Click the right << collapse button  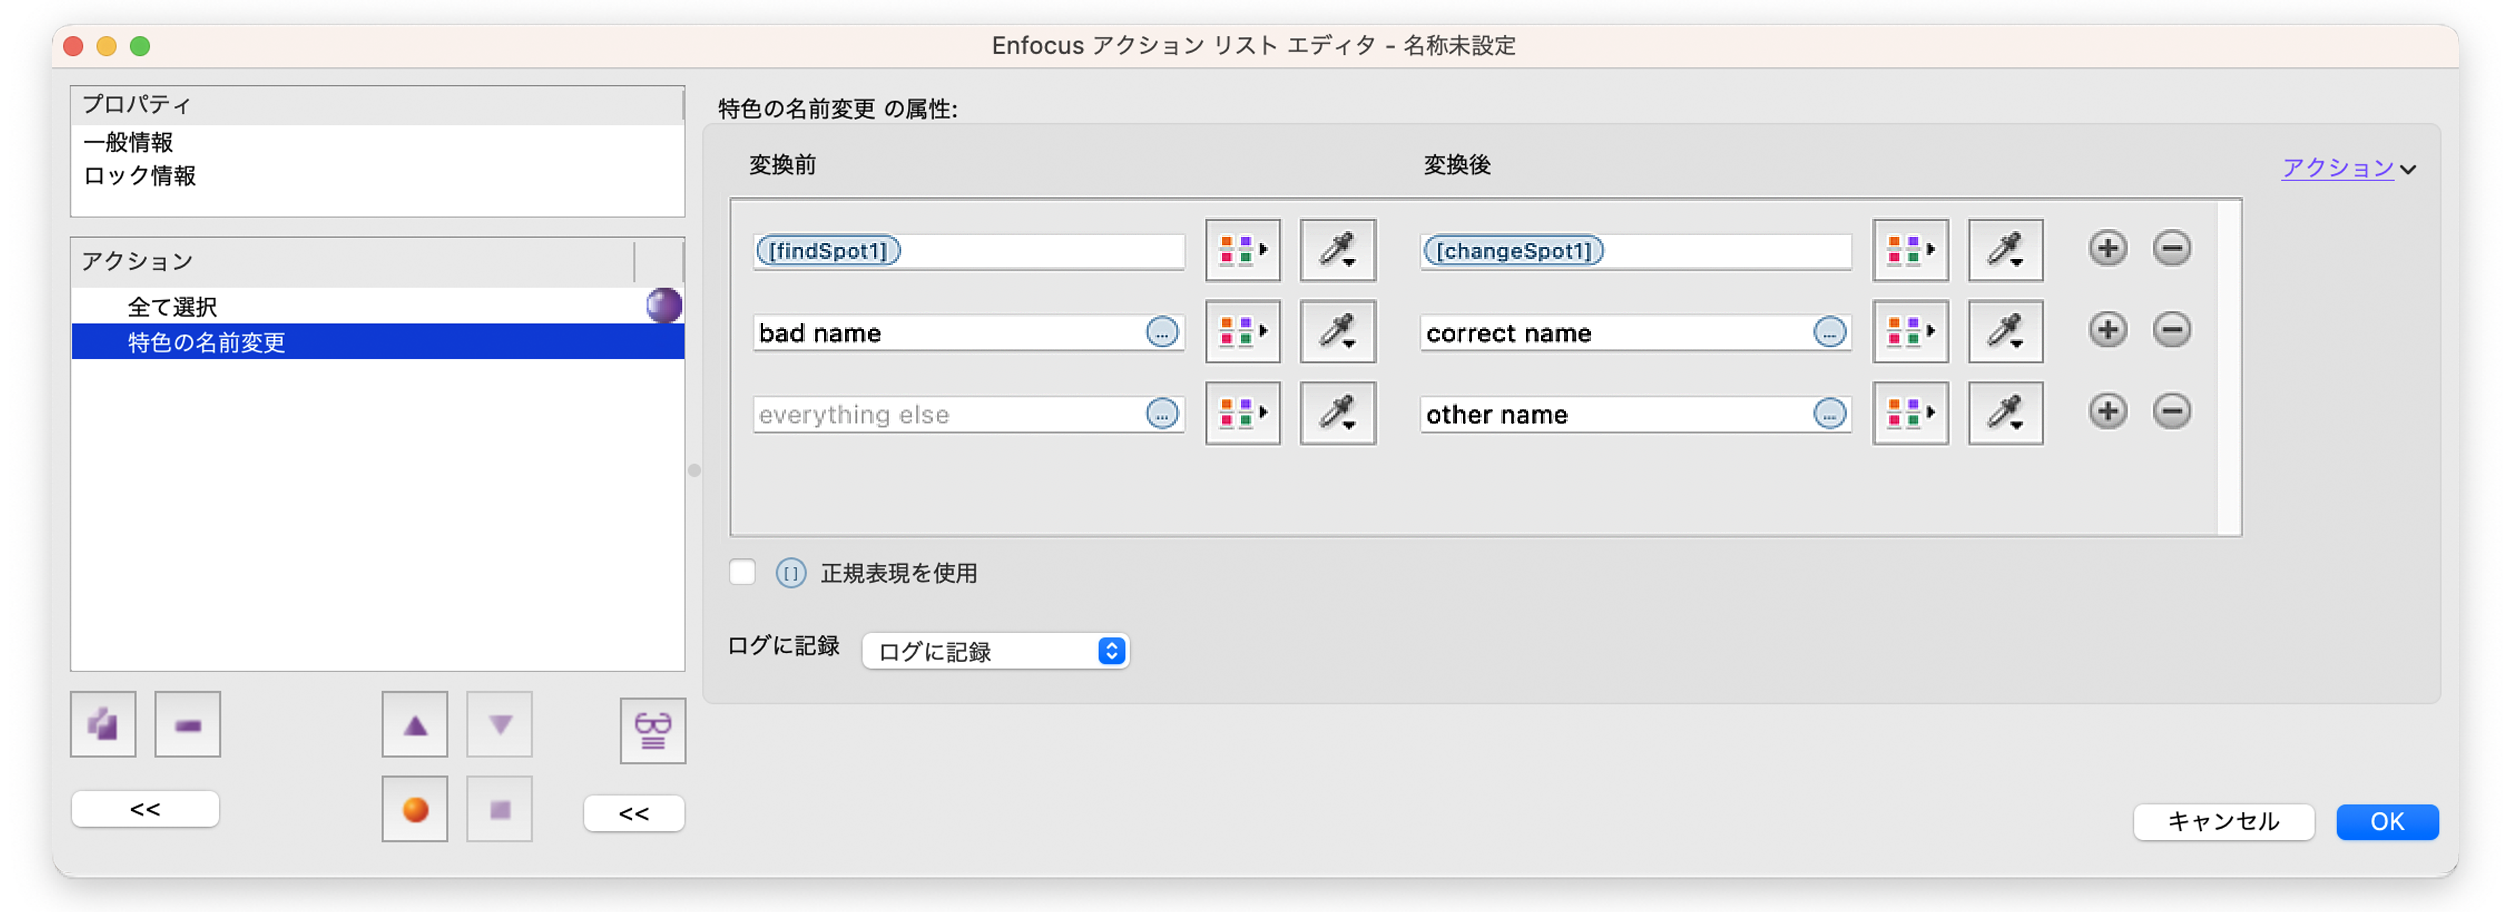coord(634,813)
